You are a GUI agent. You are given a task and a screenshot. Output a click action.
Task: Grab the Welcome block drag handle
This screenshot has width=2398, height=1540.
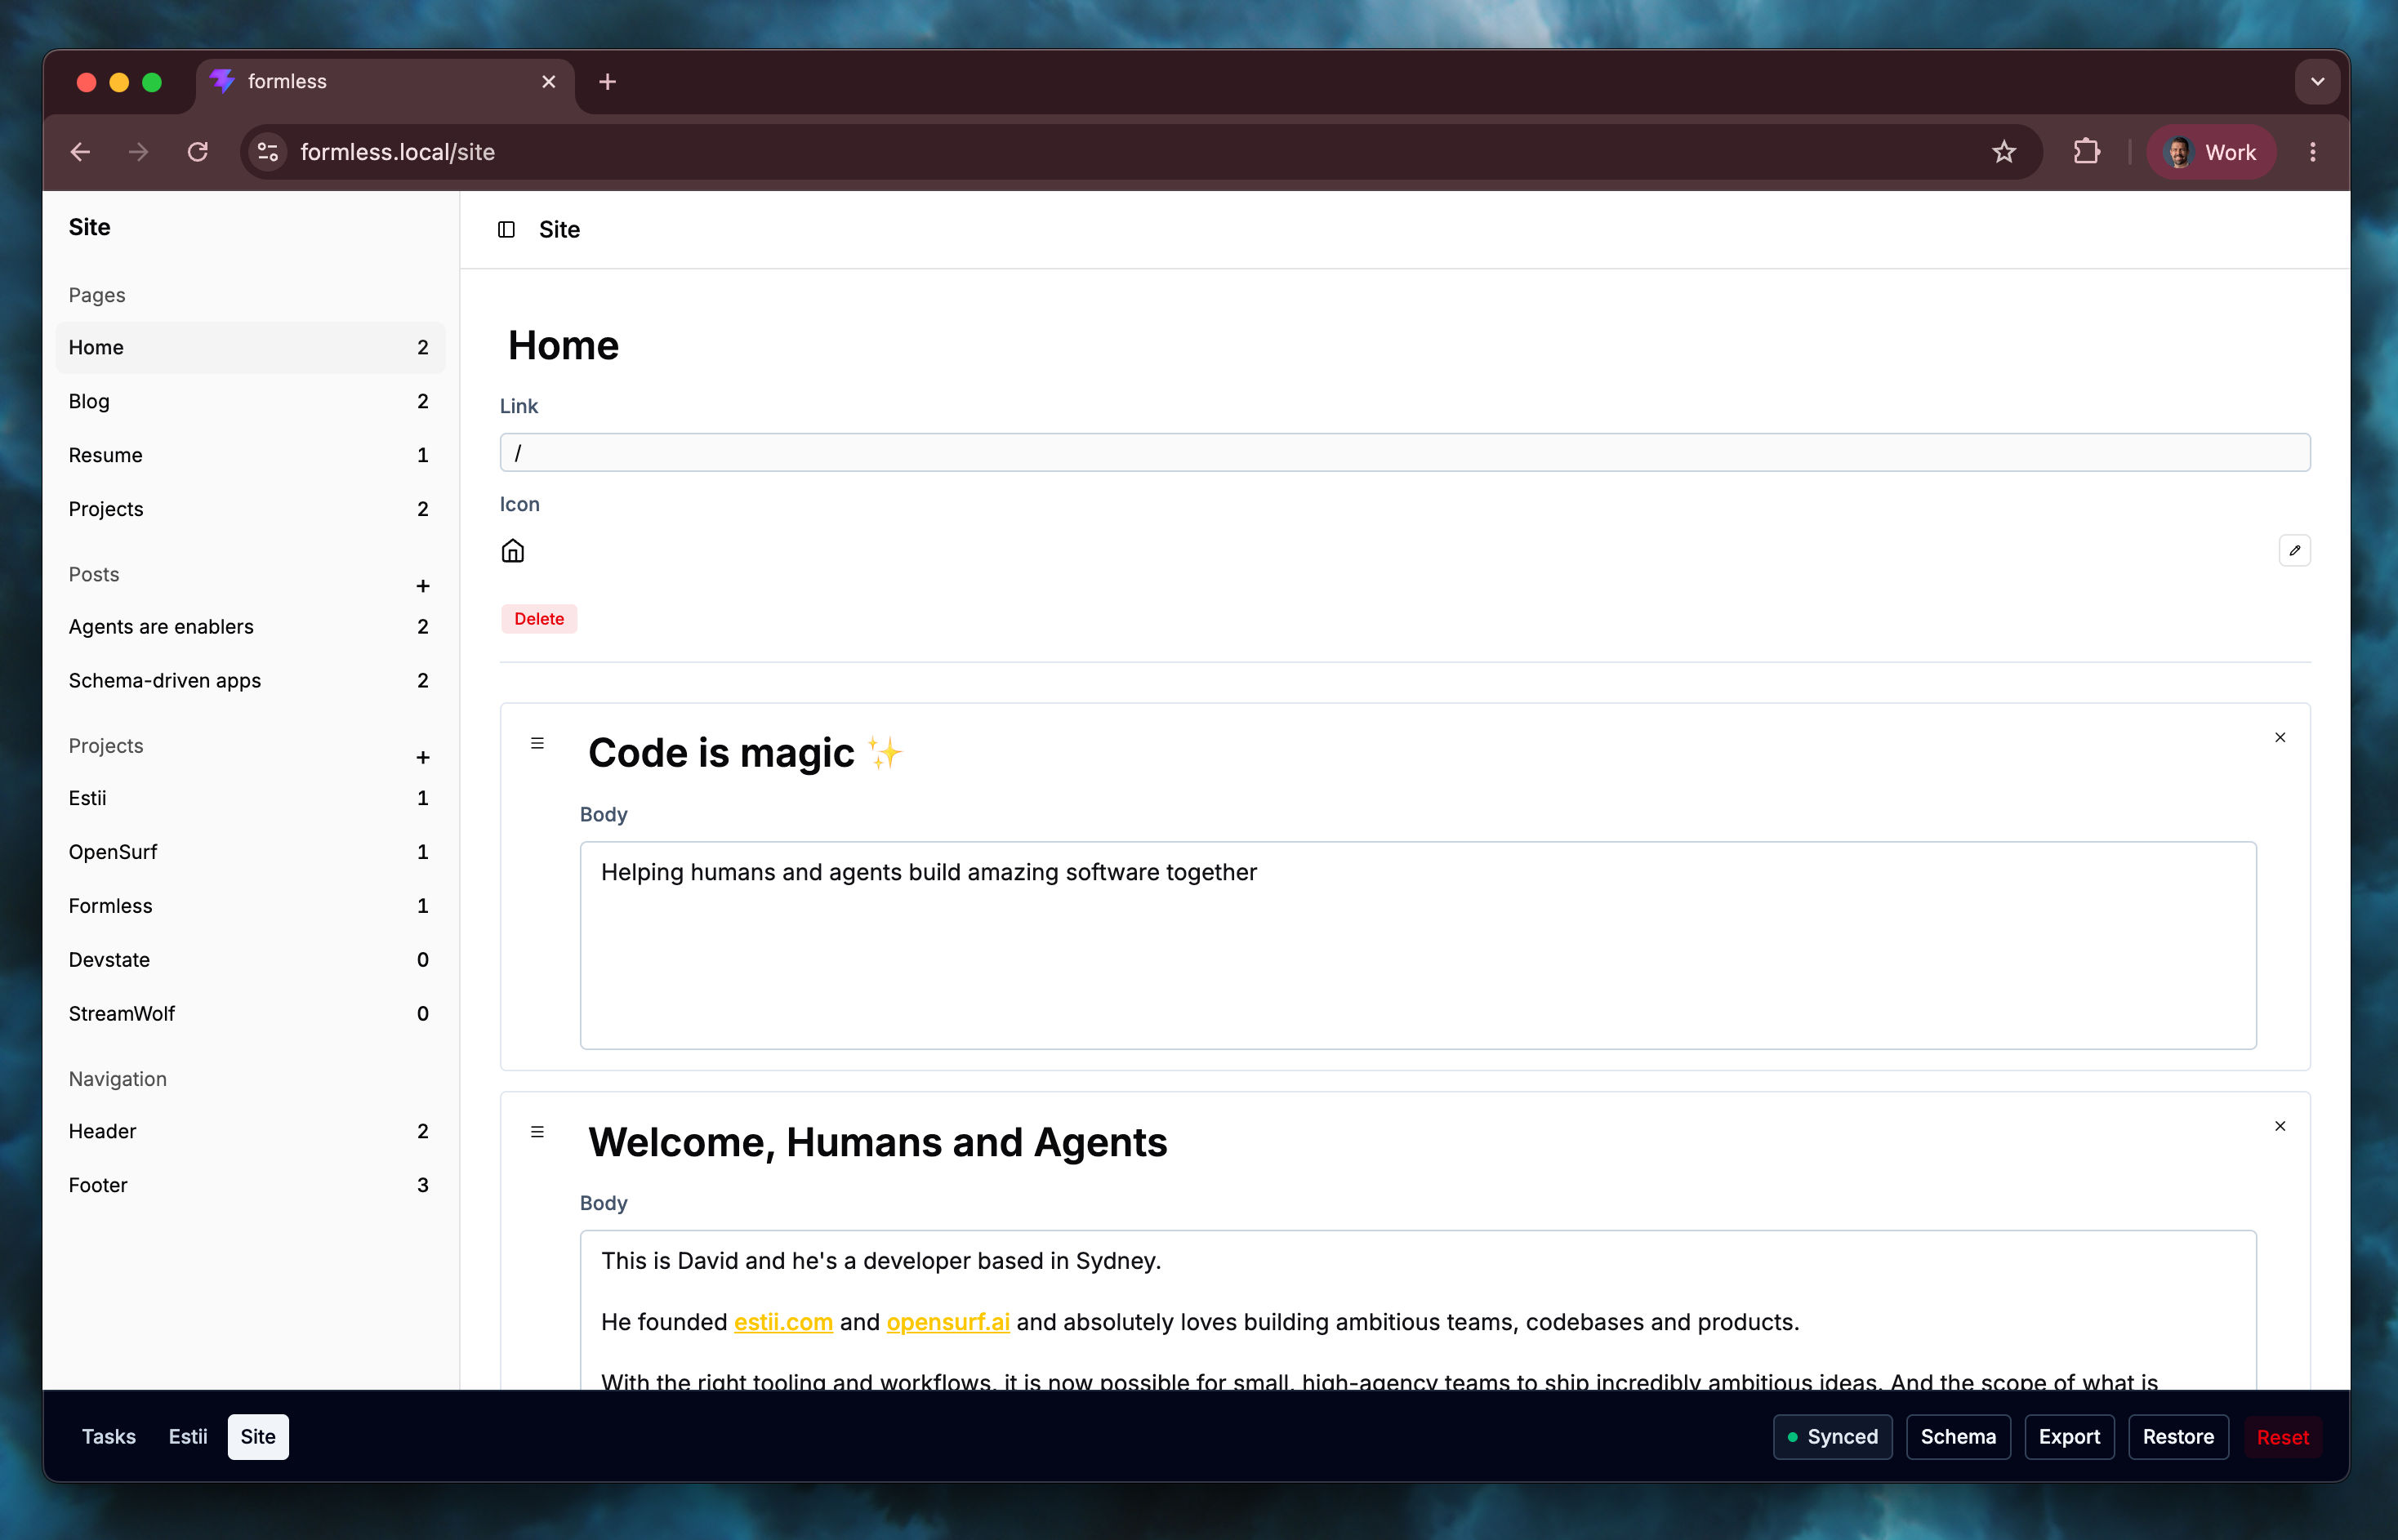(x=537, y=1132)
